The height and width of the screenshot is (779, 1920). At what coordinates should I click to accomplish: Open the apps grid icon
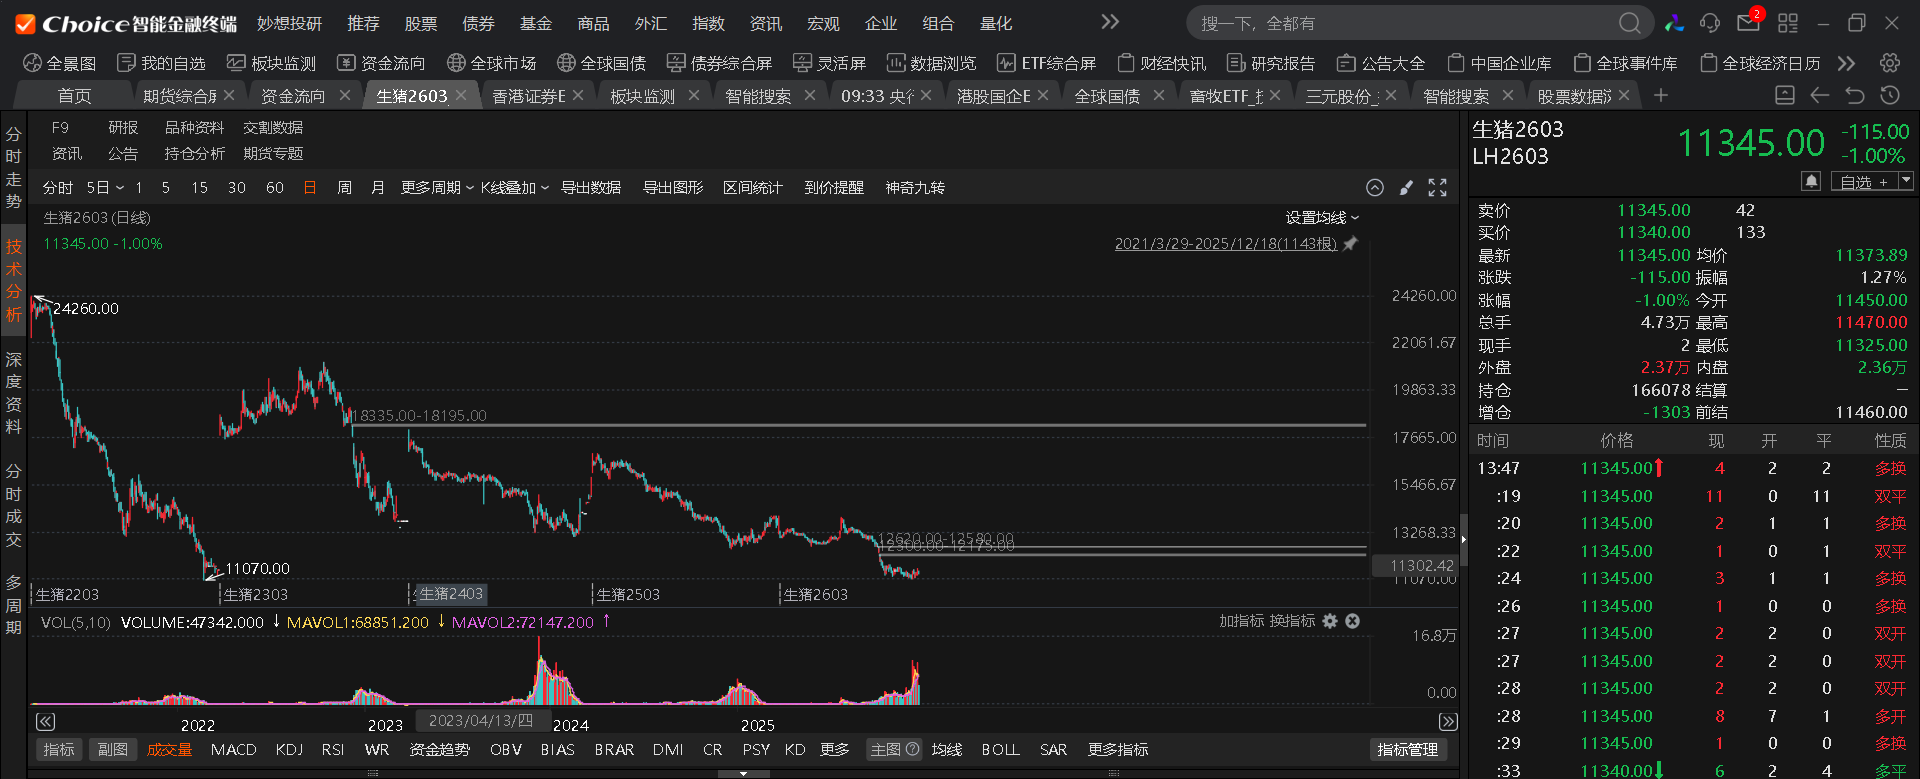pos(1788,23)
